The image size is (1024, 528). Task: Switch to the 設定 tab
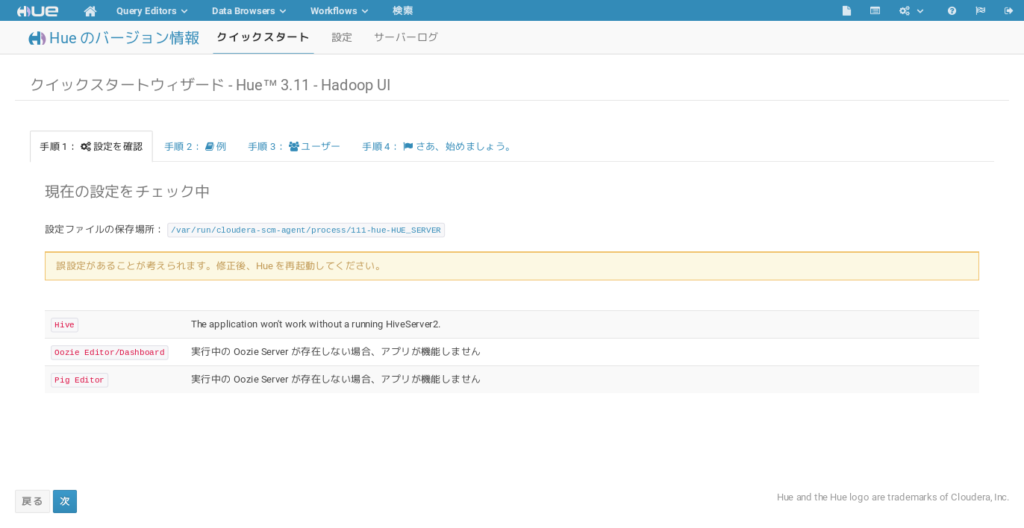click(x=342, y=37)
